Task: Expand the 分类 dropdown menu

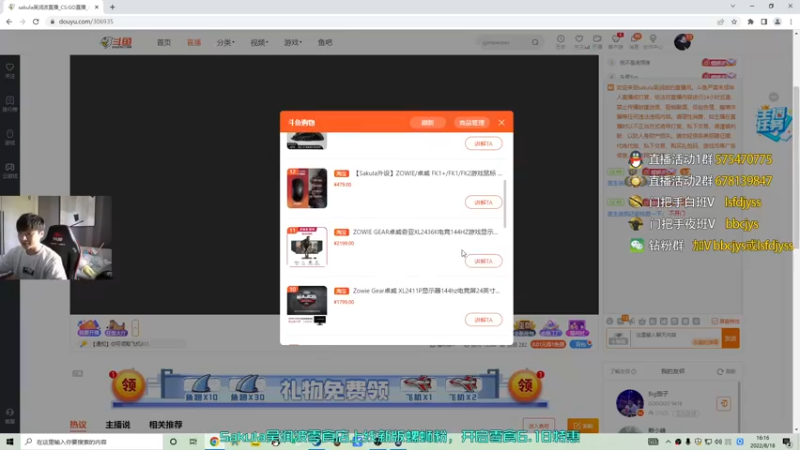Action: pyautogui.click(x=226, y=42)
